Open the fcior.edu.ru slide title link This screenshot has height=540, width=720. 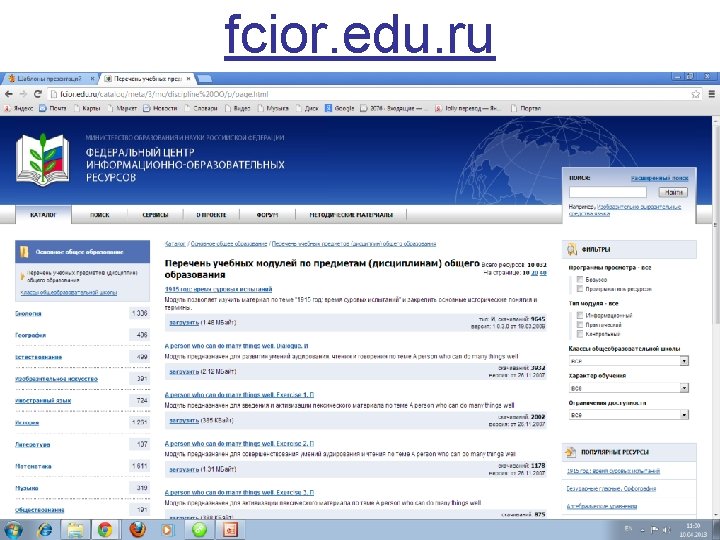[x=359, y=35]
